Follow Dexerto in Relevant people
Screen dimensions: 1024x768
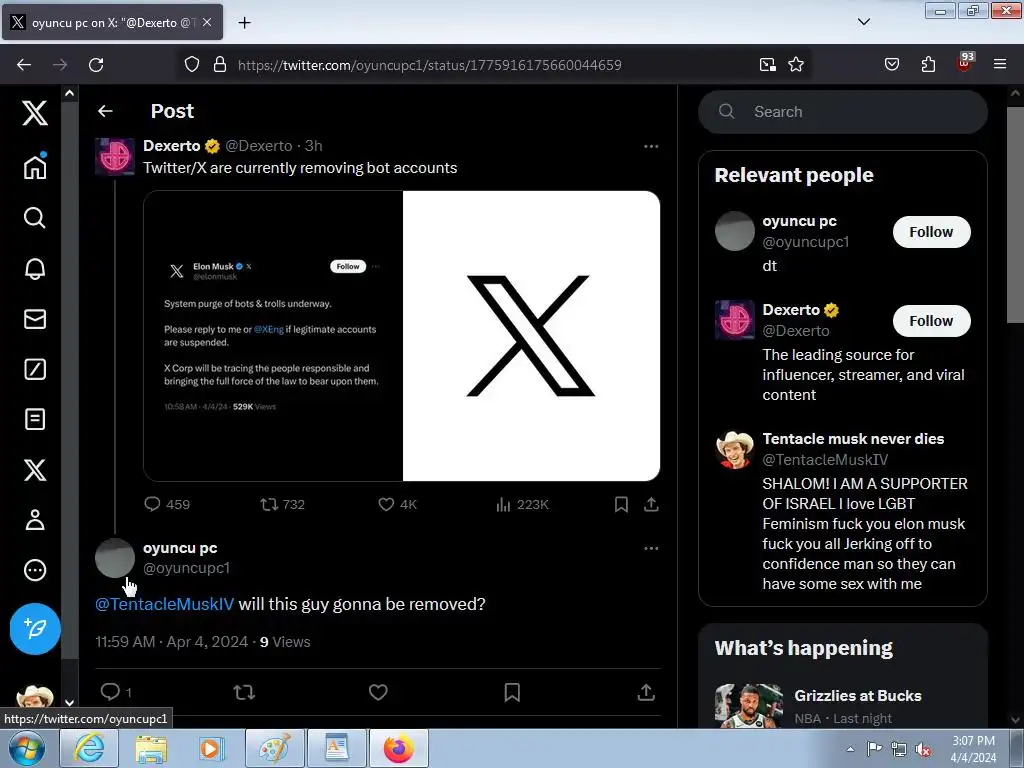pos(931,321)
